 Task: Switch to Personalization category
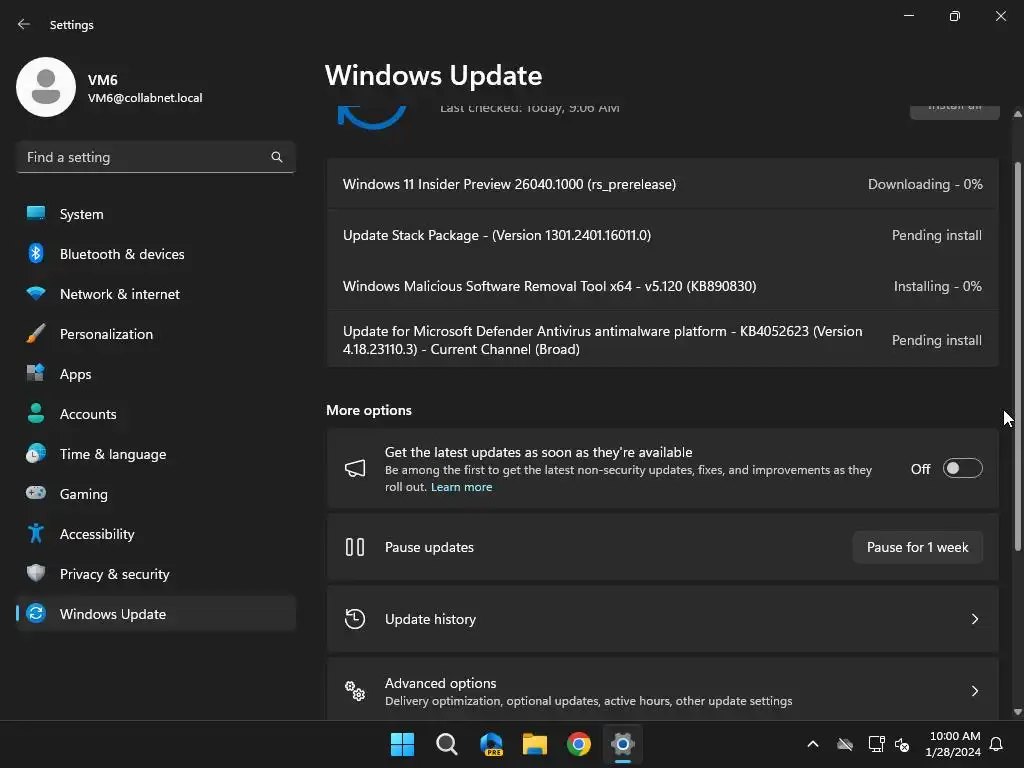(156, 334)
